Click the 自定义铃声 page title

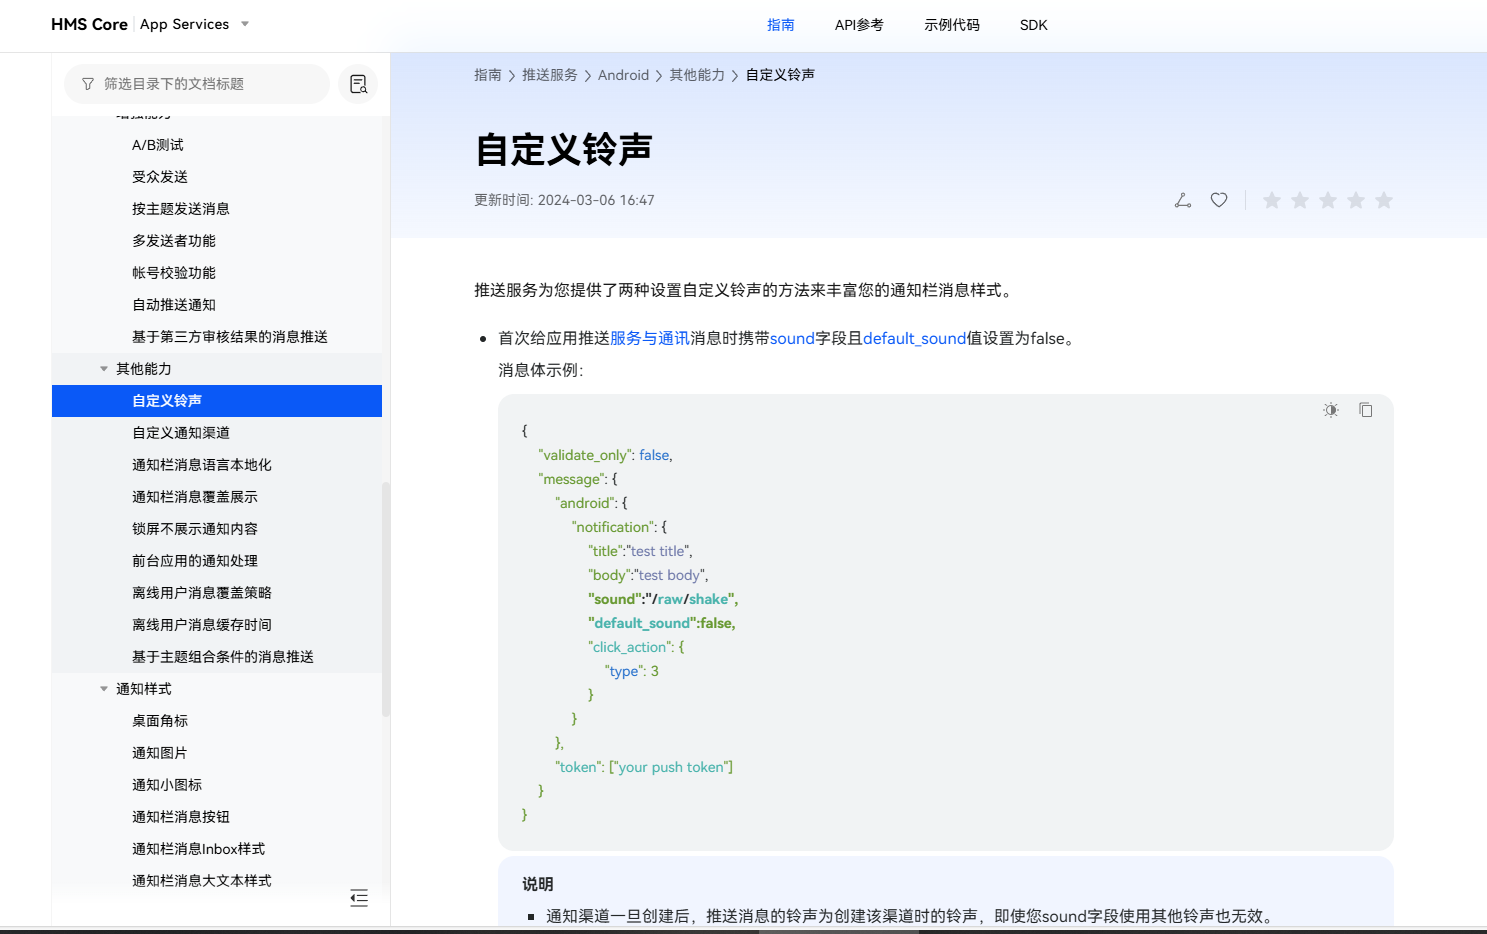coord(564,150)
